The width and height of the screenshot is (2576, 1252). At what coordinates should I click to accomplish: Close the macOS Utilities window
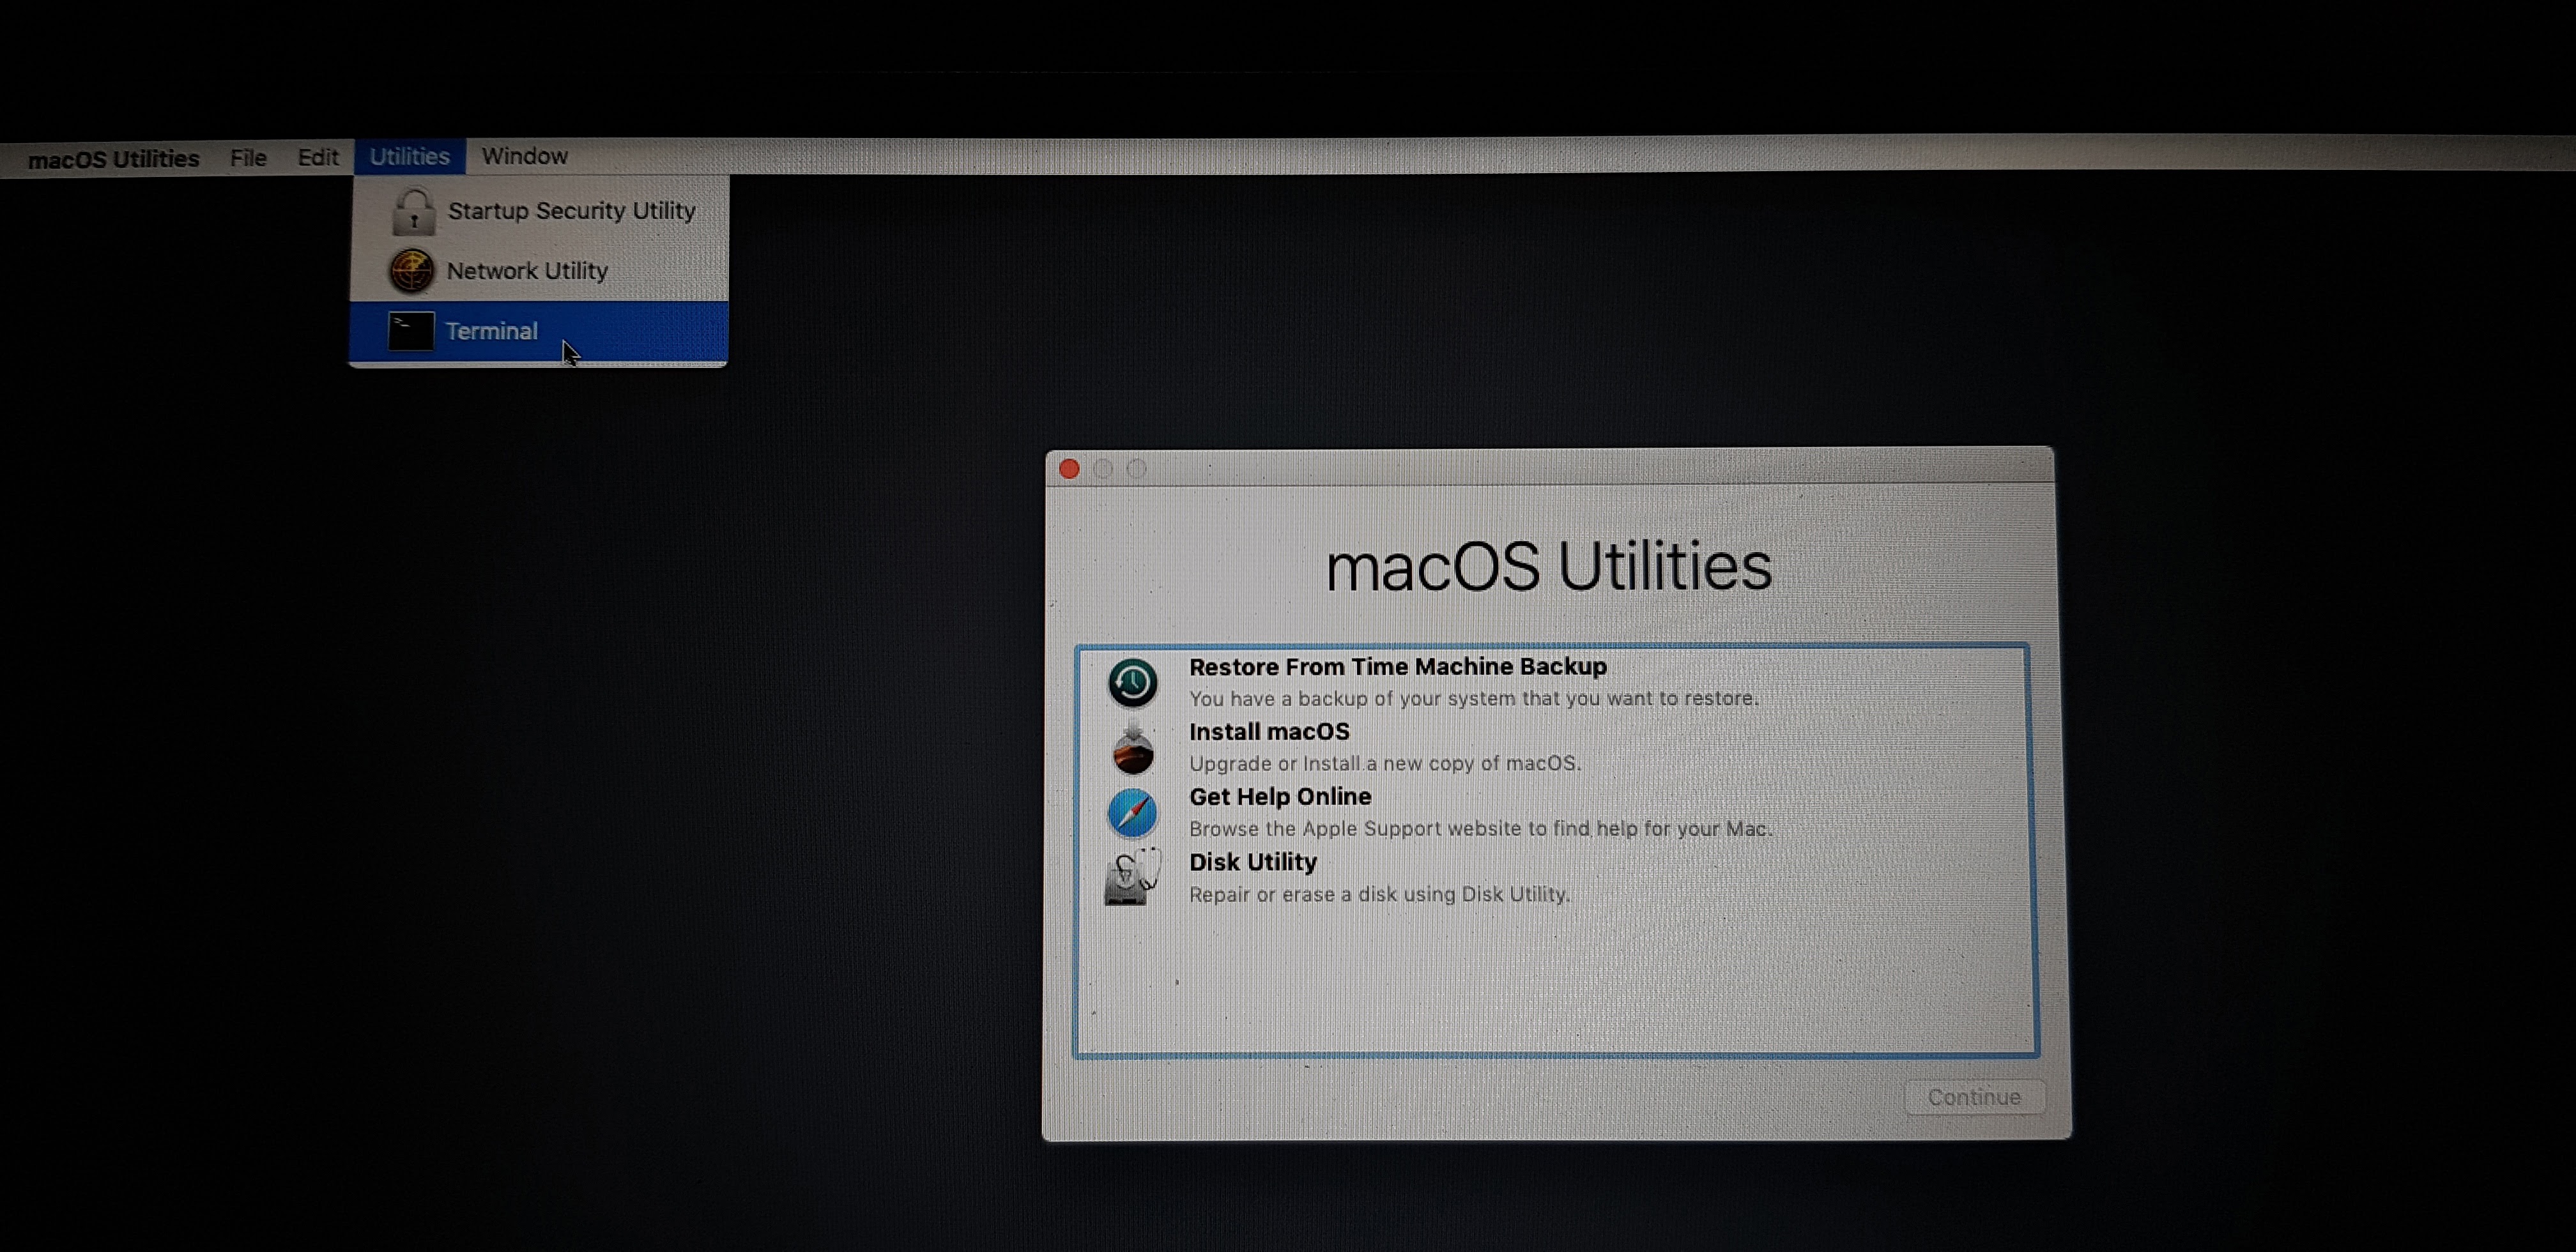coord(1069,469)
